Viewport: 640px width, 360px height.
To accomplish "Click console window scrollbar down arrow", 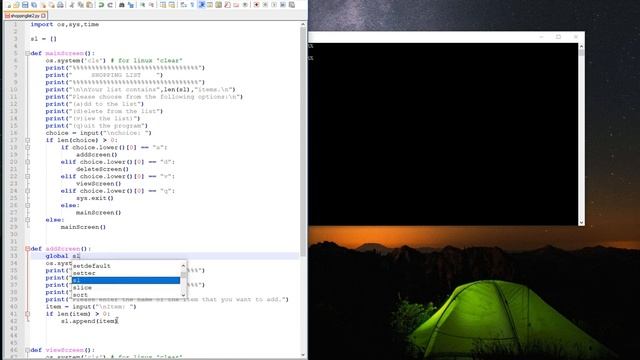I will point(581,222).
